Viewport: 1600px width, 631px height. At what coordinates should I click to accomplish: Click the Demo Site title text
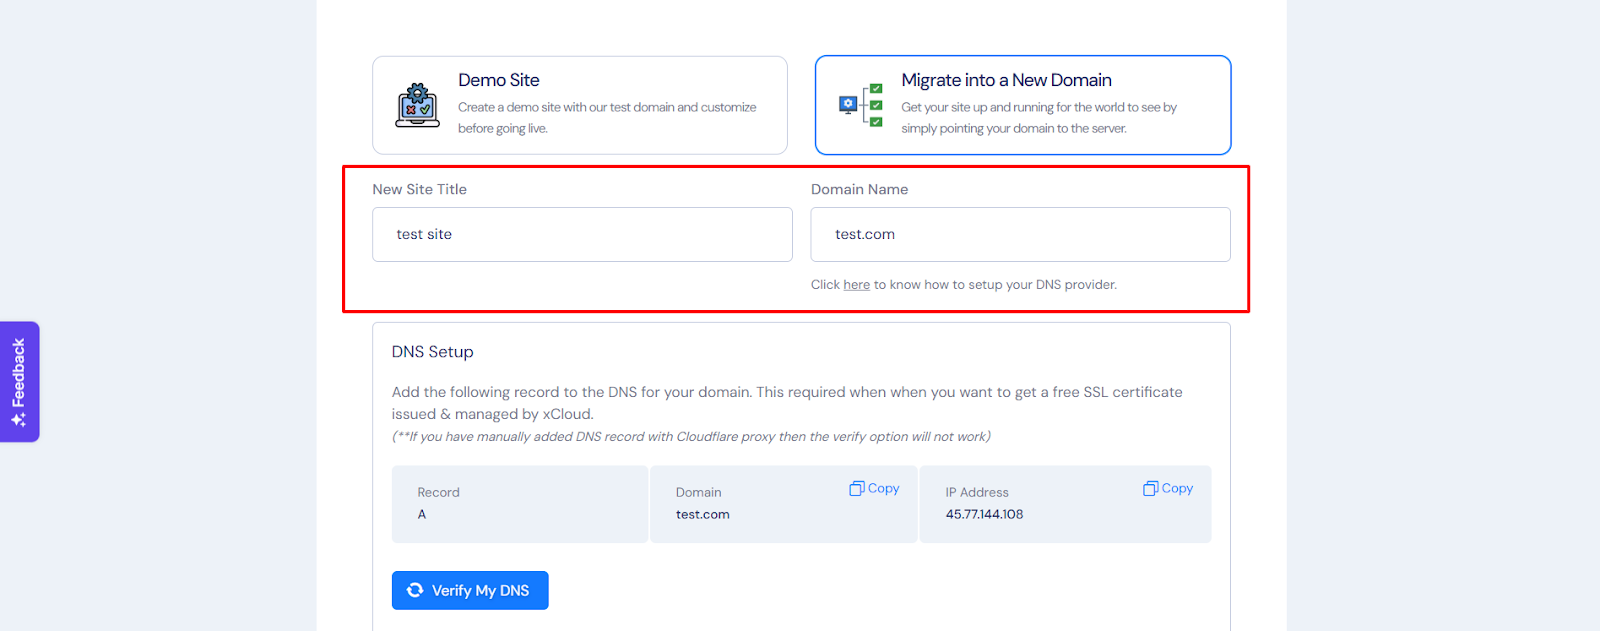click(498, 80)
